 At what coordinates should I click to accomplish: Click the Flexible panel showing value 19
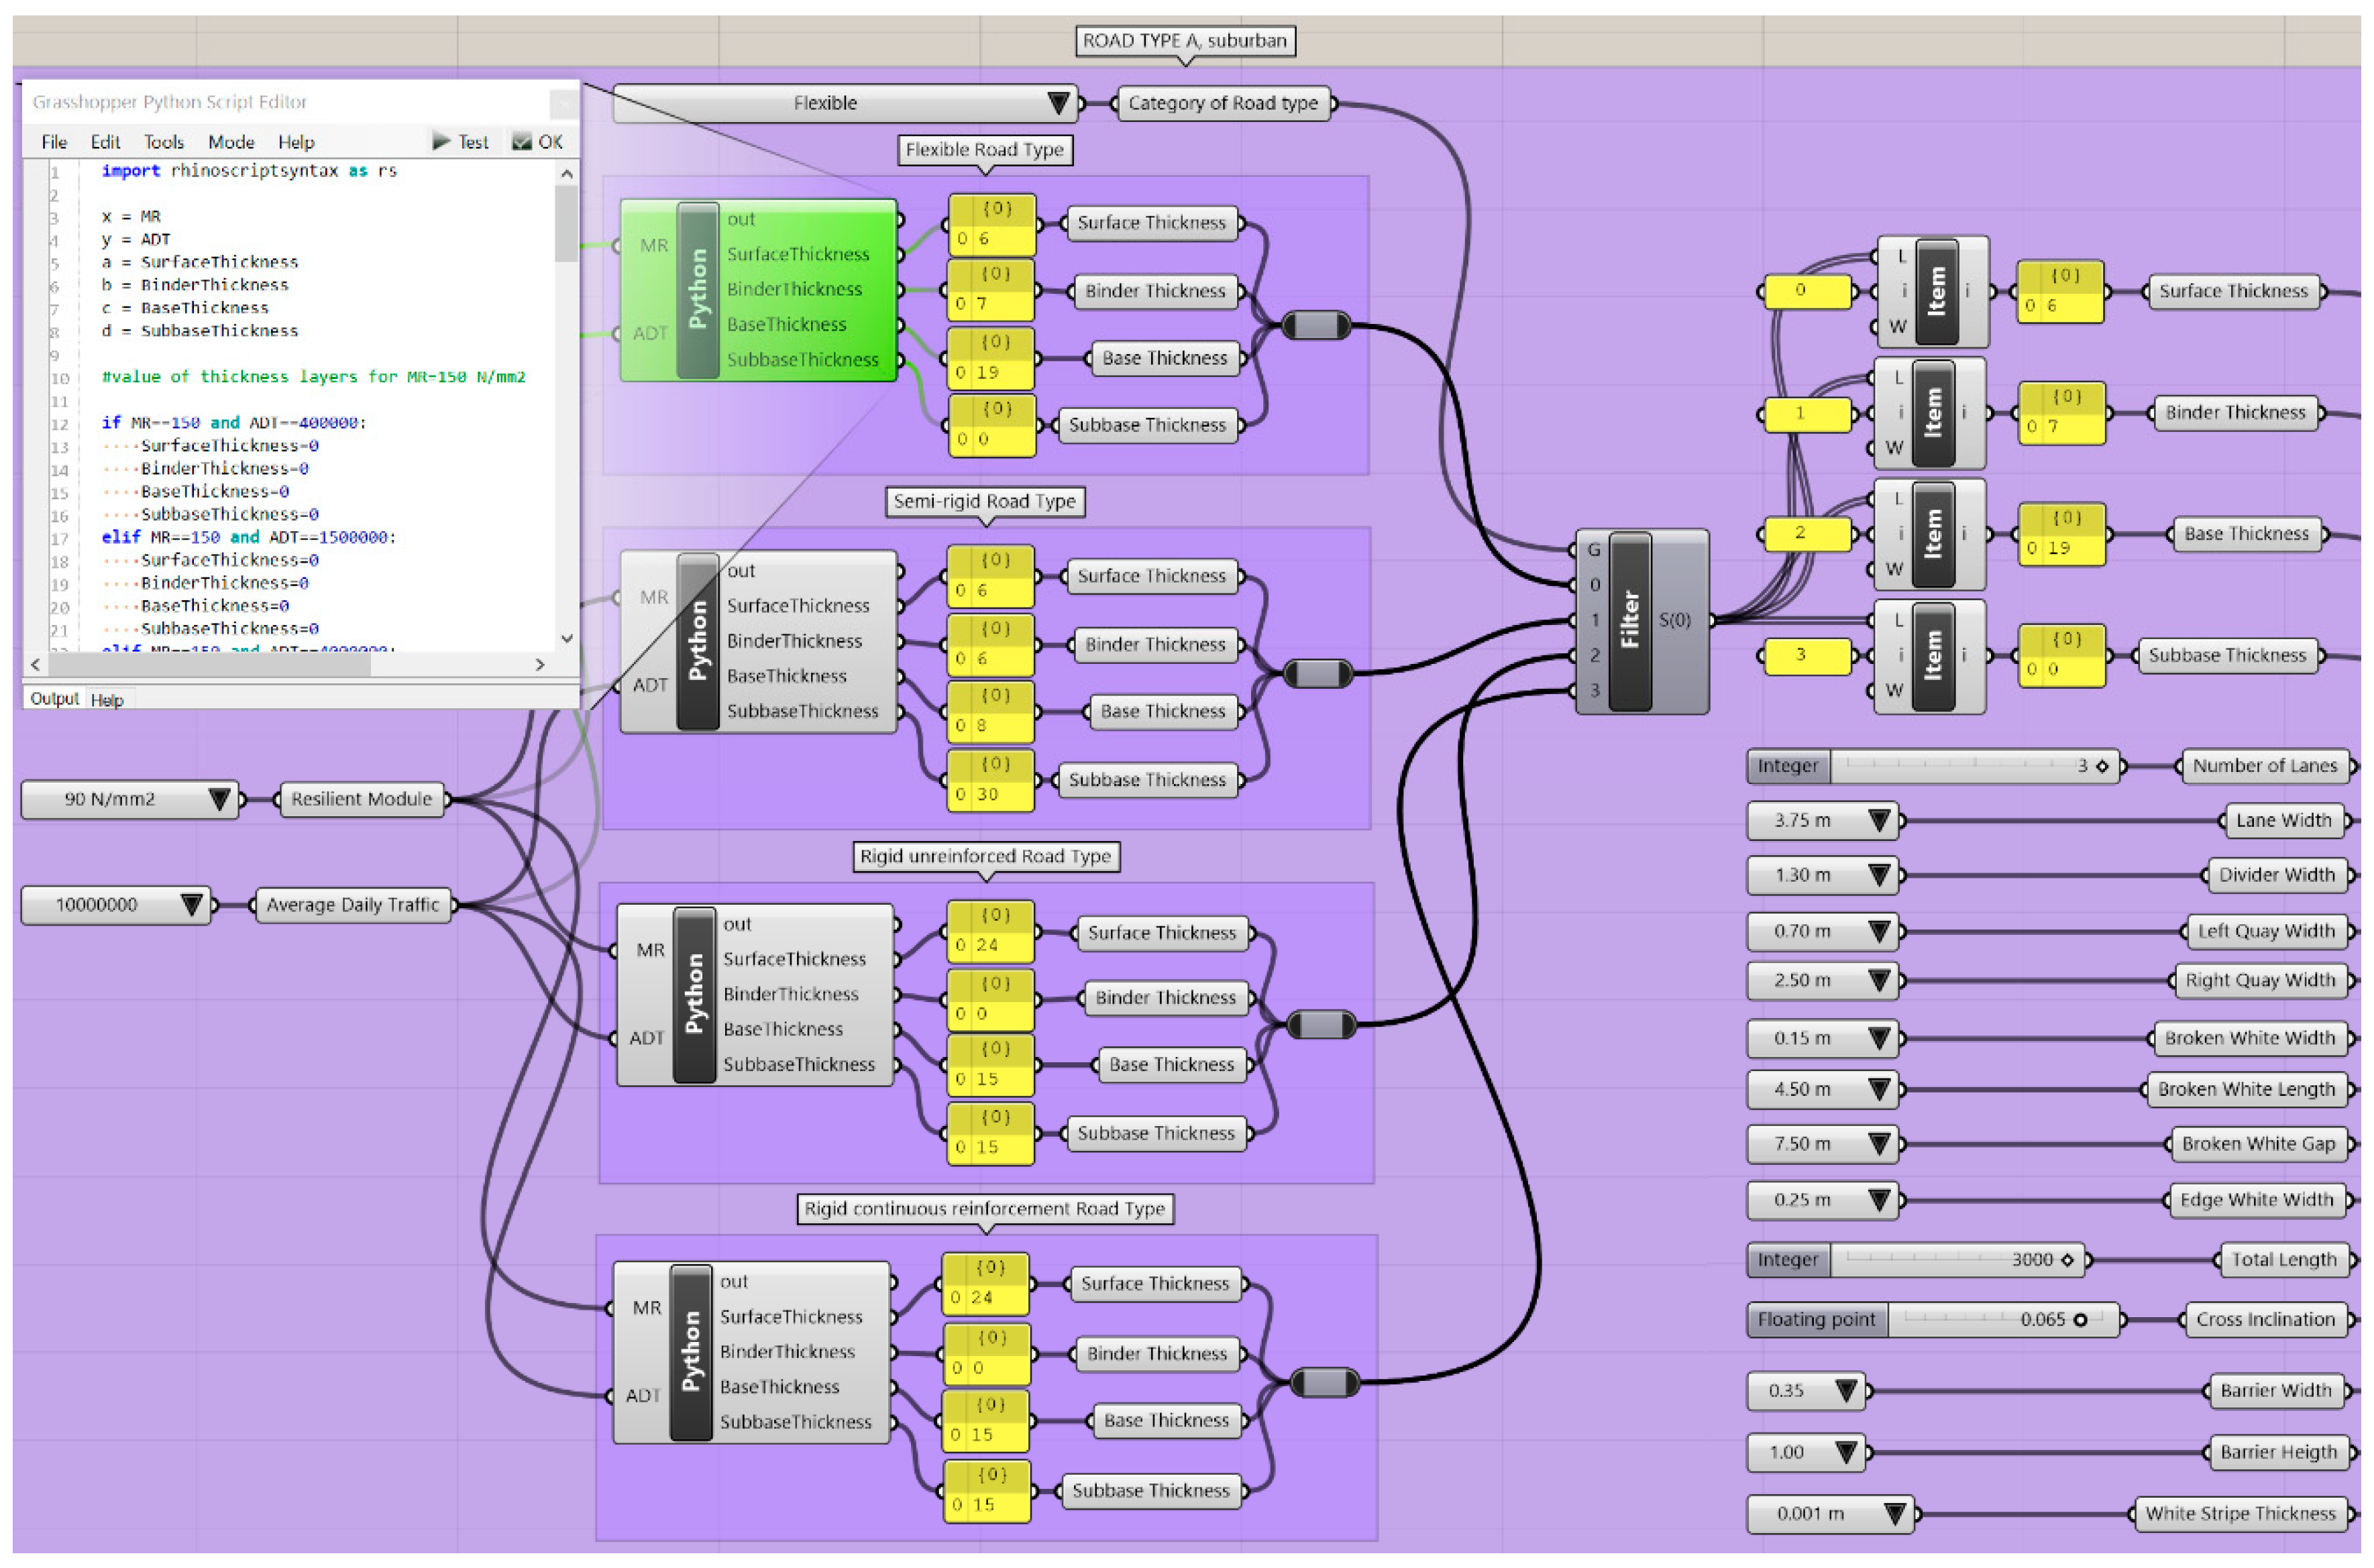[991, 358]
